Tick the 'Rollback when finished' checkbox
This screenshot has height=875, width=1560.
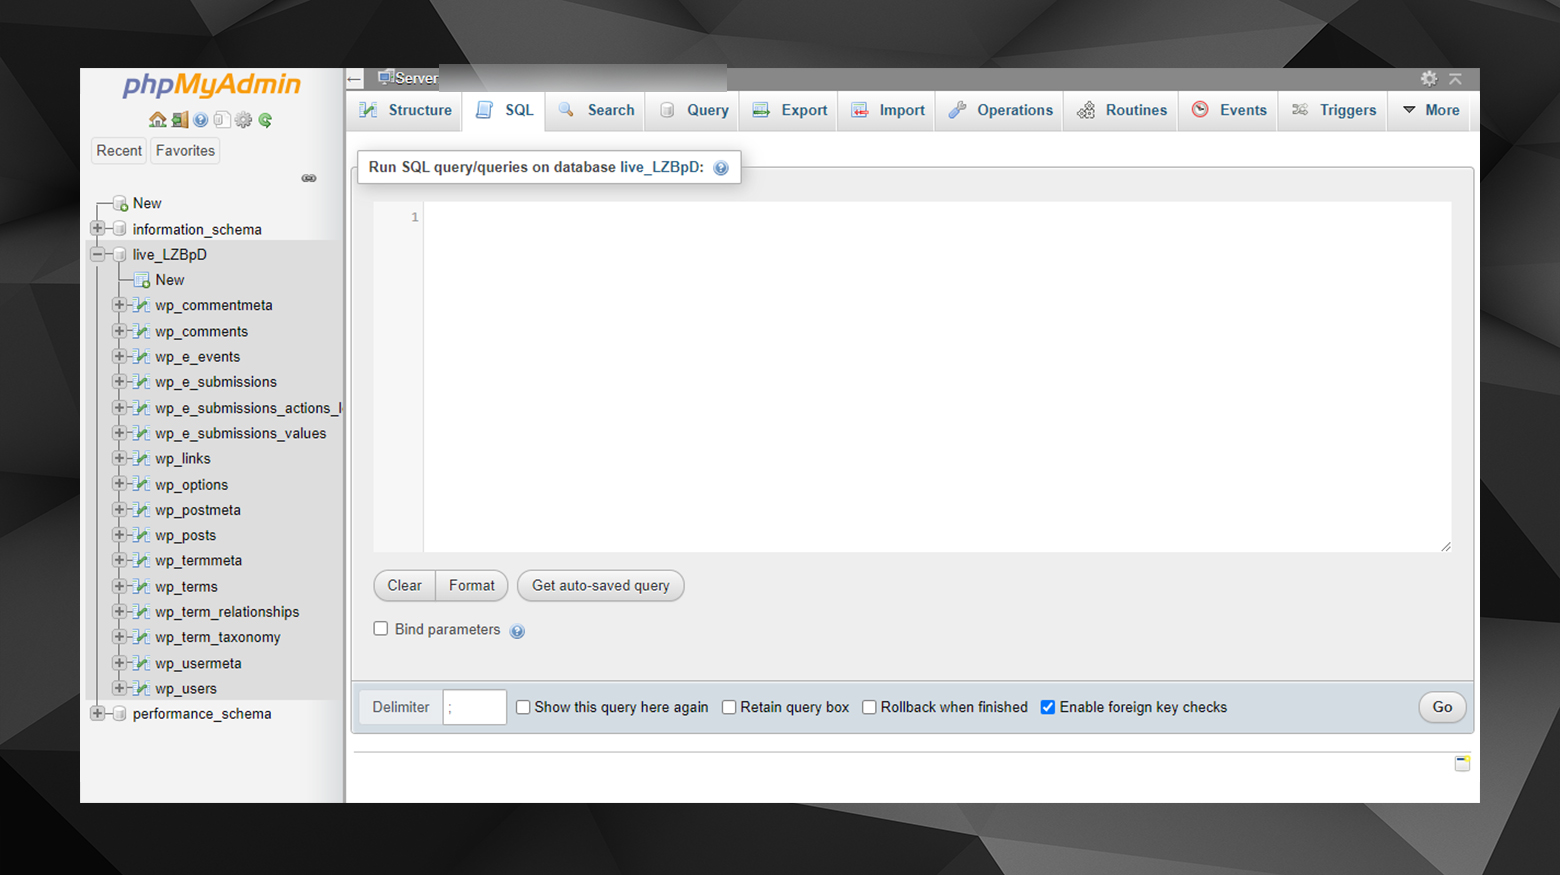pyautogui.click(x=869, y=707)
